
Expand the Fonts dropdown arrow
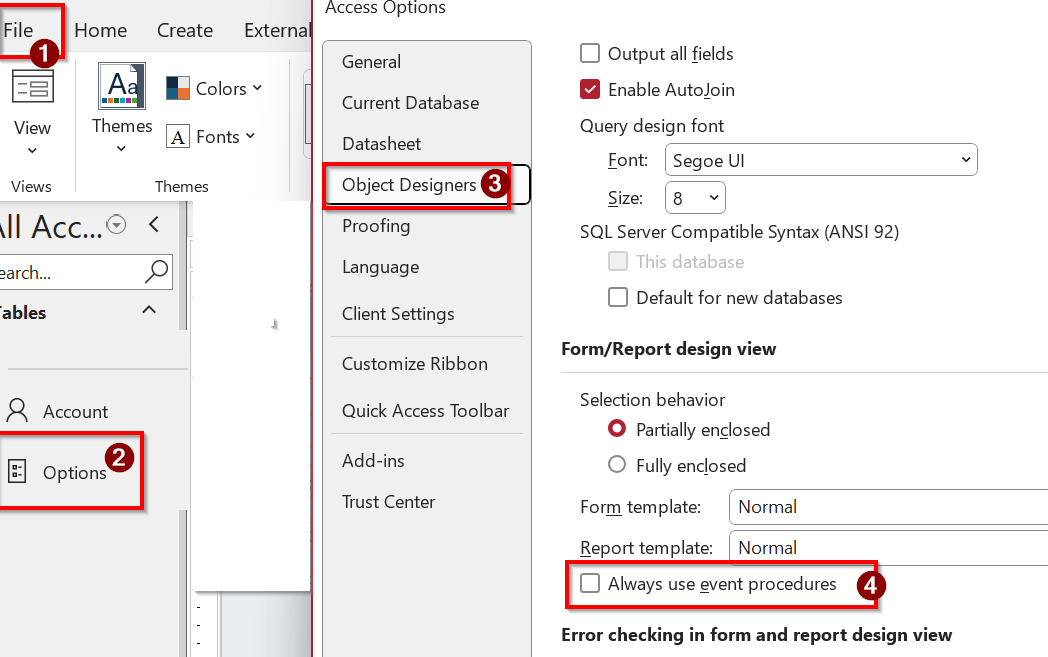coord(250,136)
